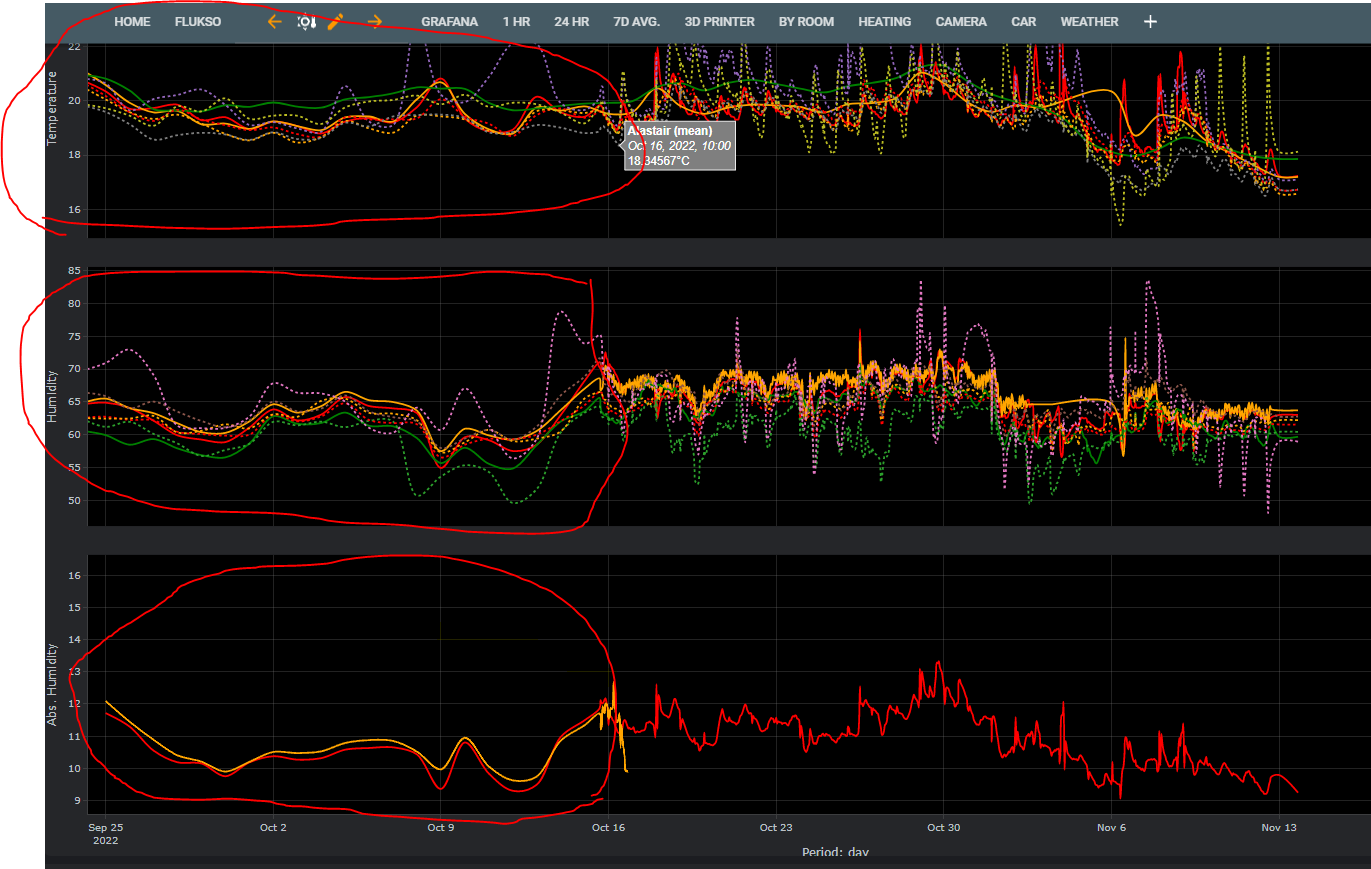Switch to the 1 HR view
Image resolution: width=1371 pixels, height=869 pixels.
516,21
